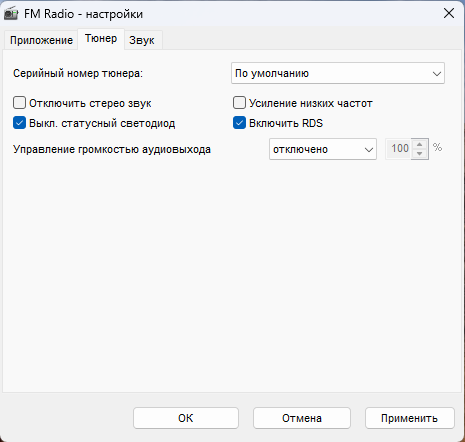Image resolution: width=465 pixels, height=442 pixels.
Task: Uncheck the Включить RDS checkbox
Action: tap(239, 123)
